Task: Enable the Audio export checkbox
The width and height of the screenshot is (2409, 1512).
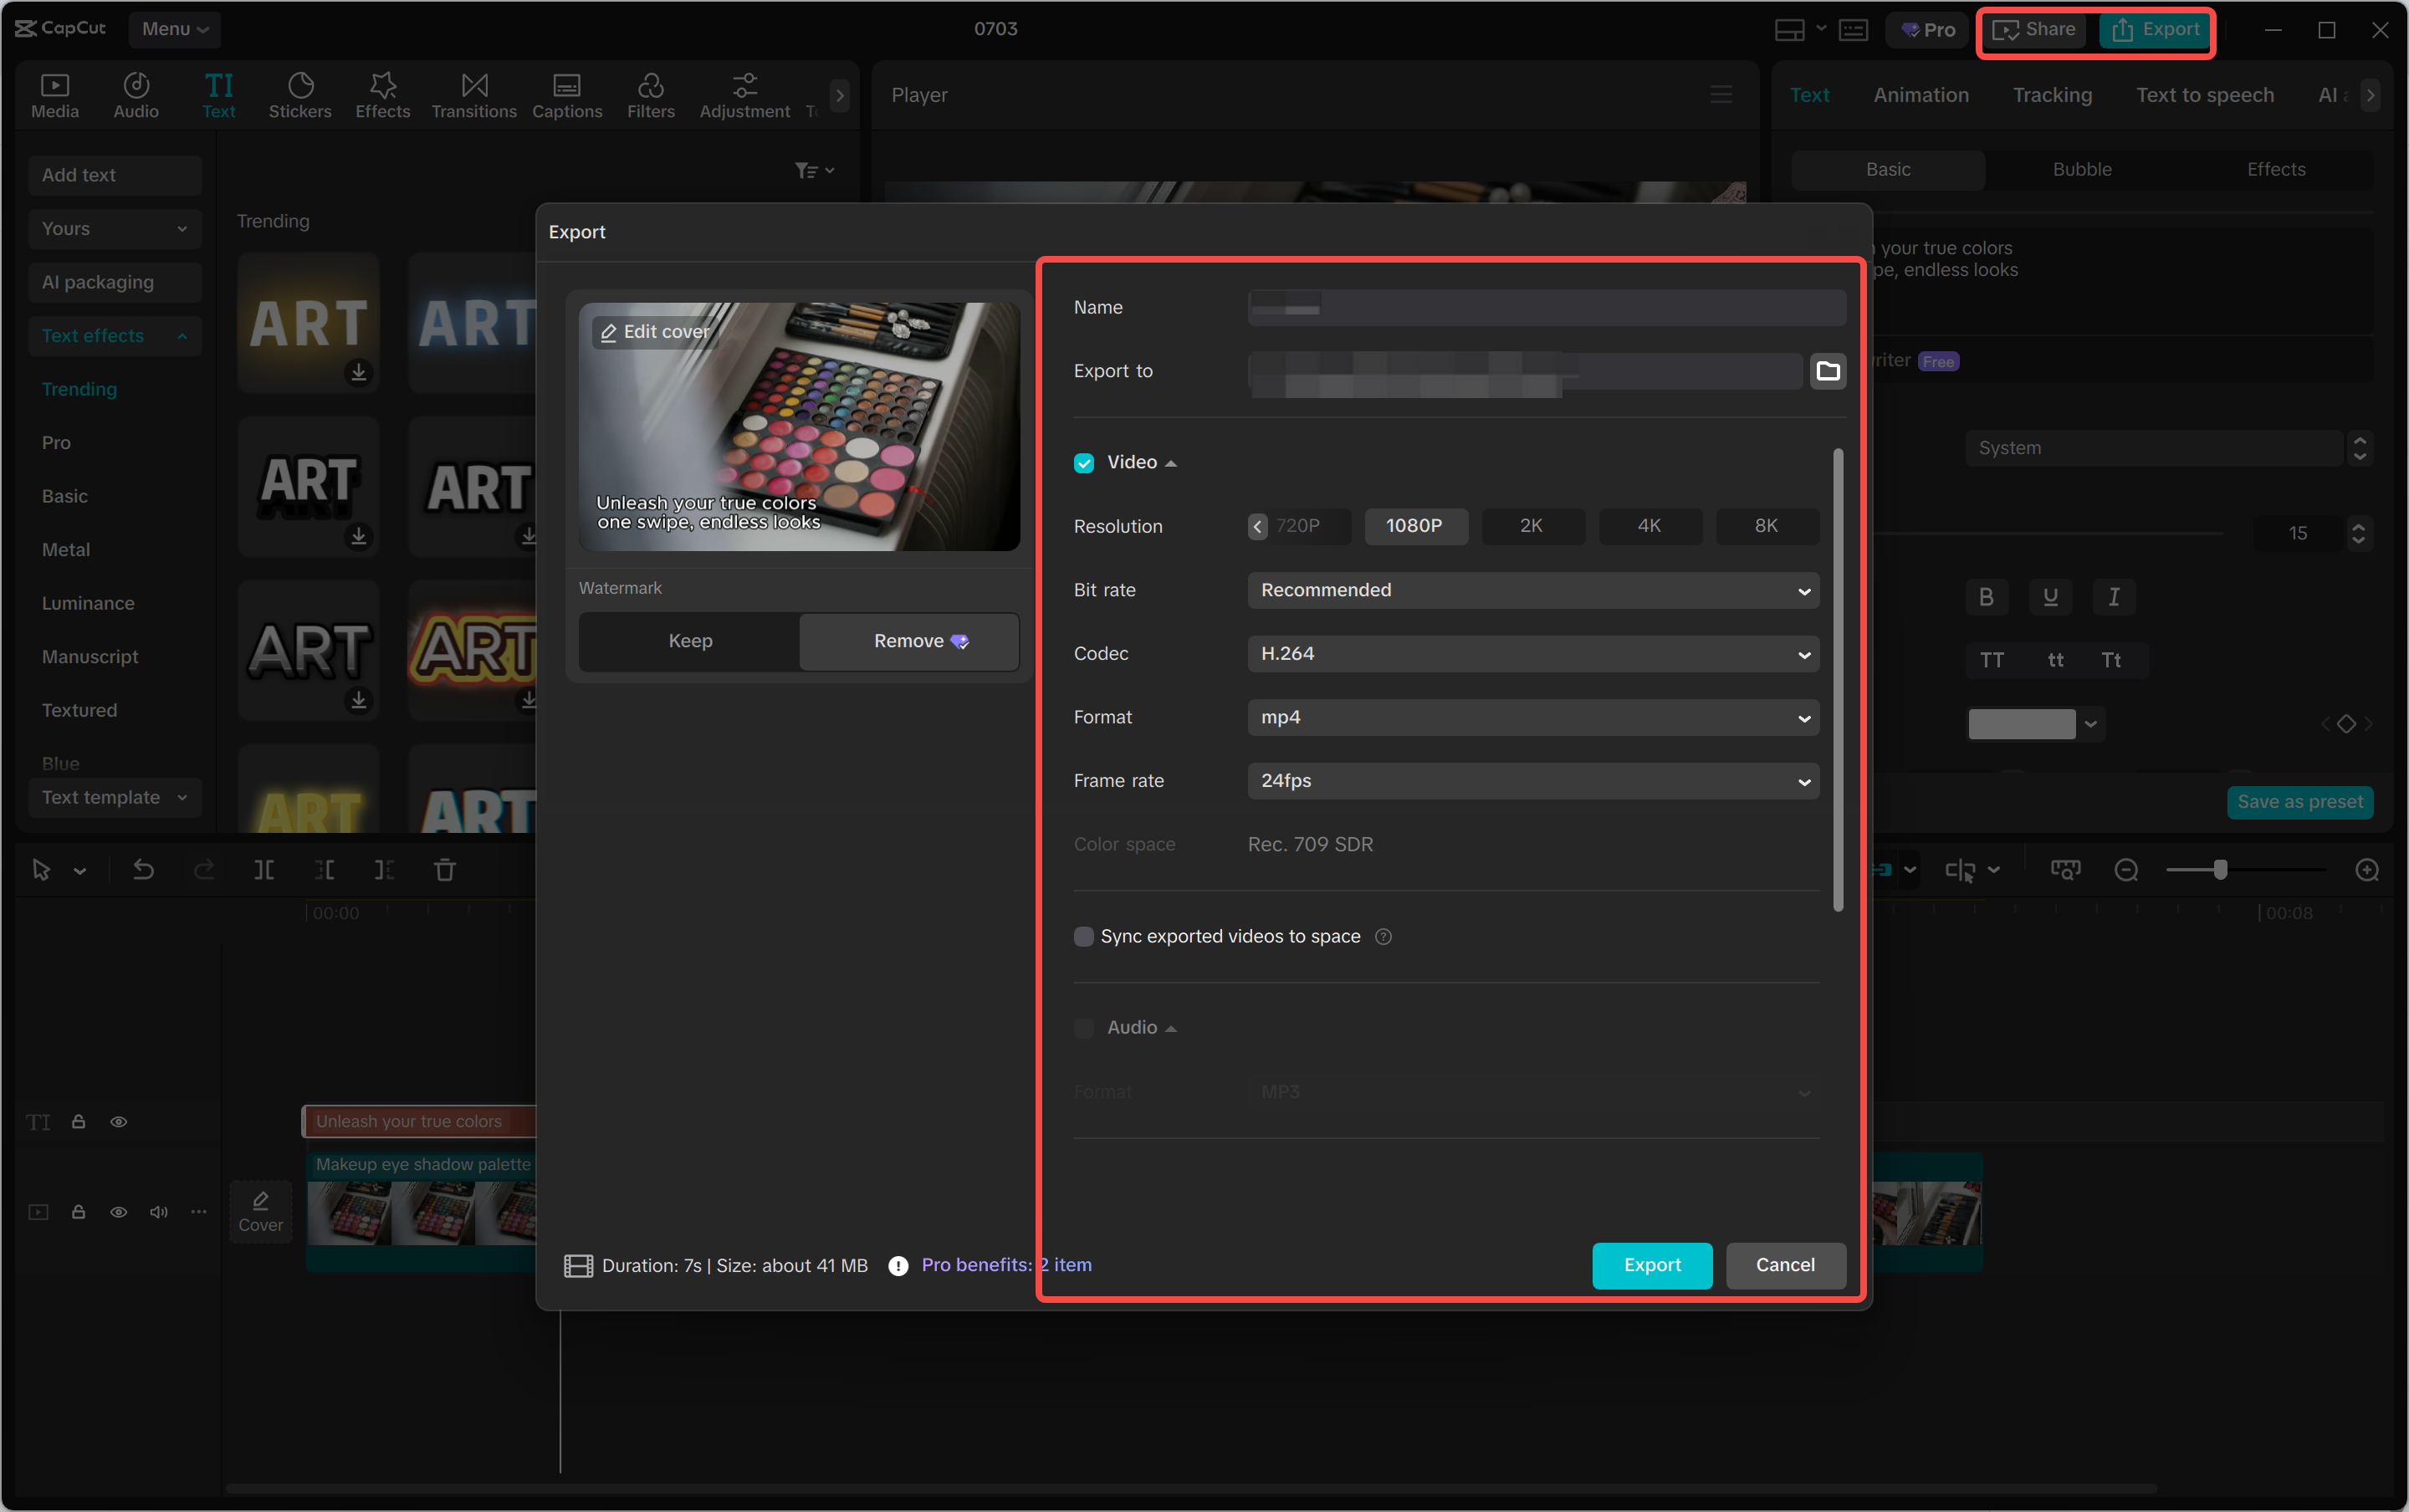Action: click(1083, 1028)
